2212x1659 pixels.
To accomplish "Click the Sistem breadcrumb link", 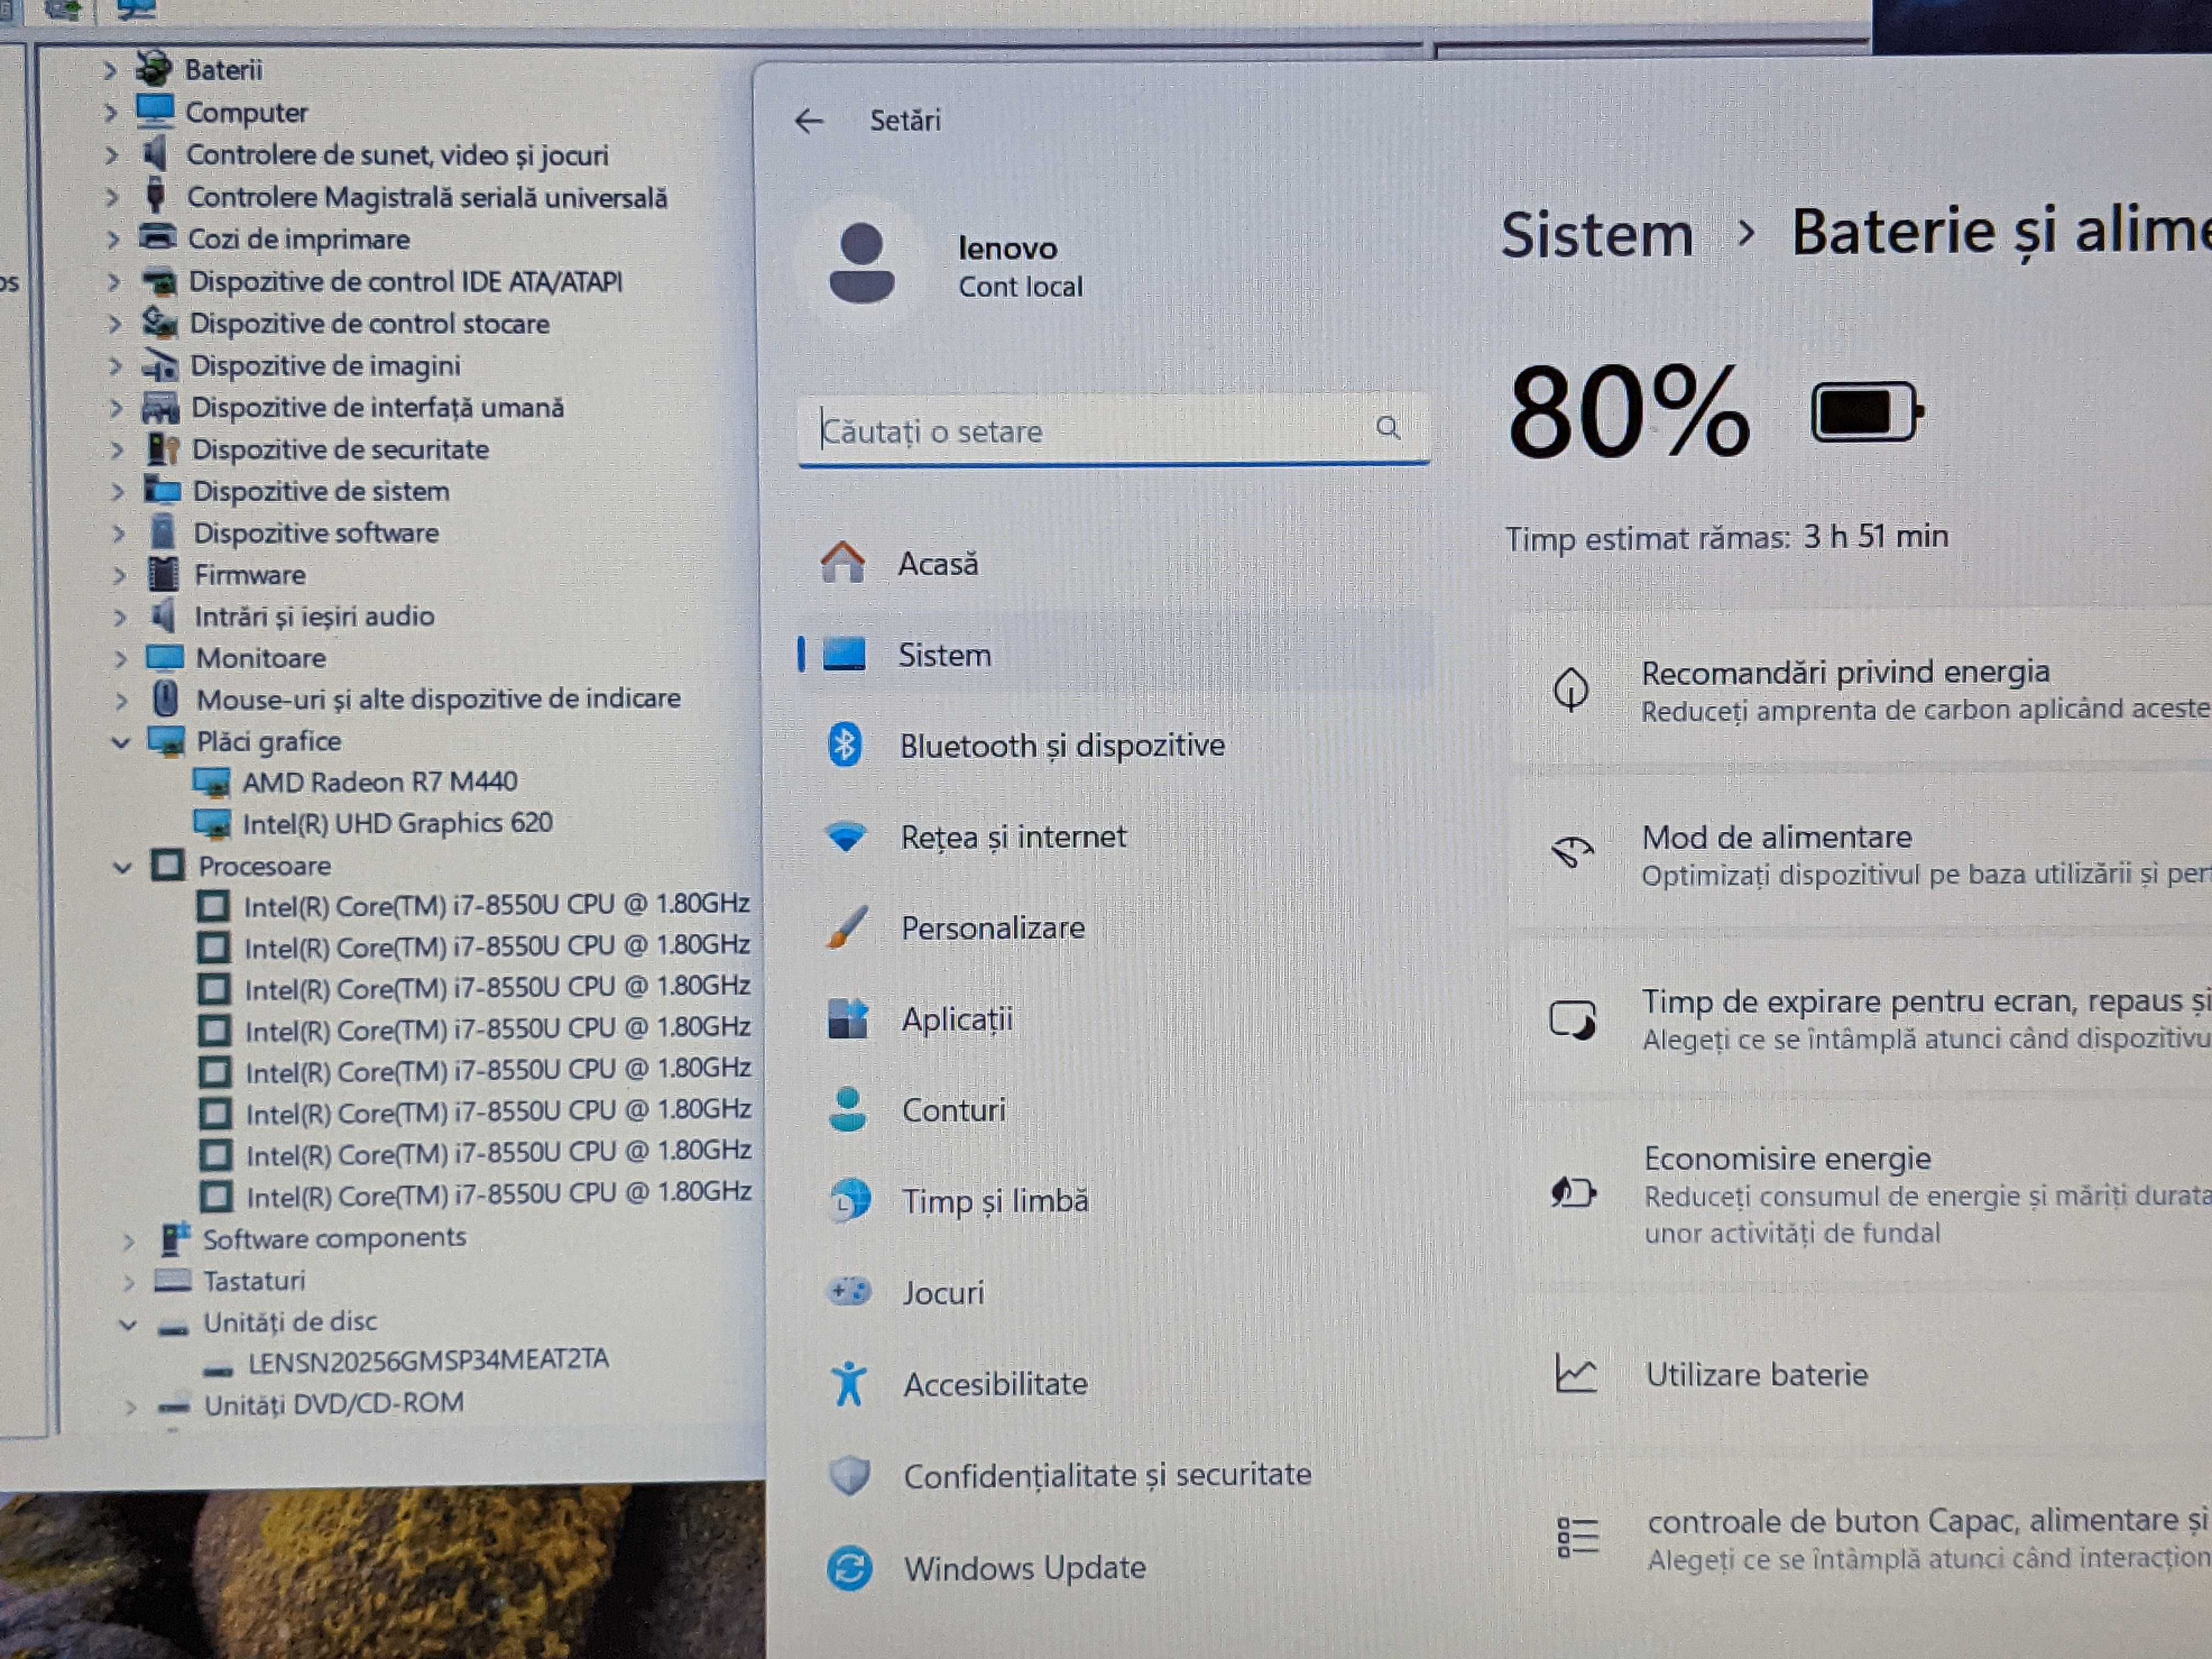I will coord(1597,235).
